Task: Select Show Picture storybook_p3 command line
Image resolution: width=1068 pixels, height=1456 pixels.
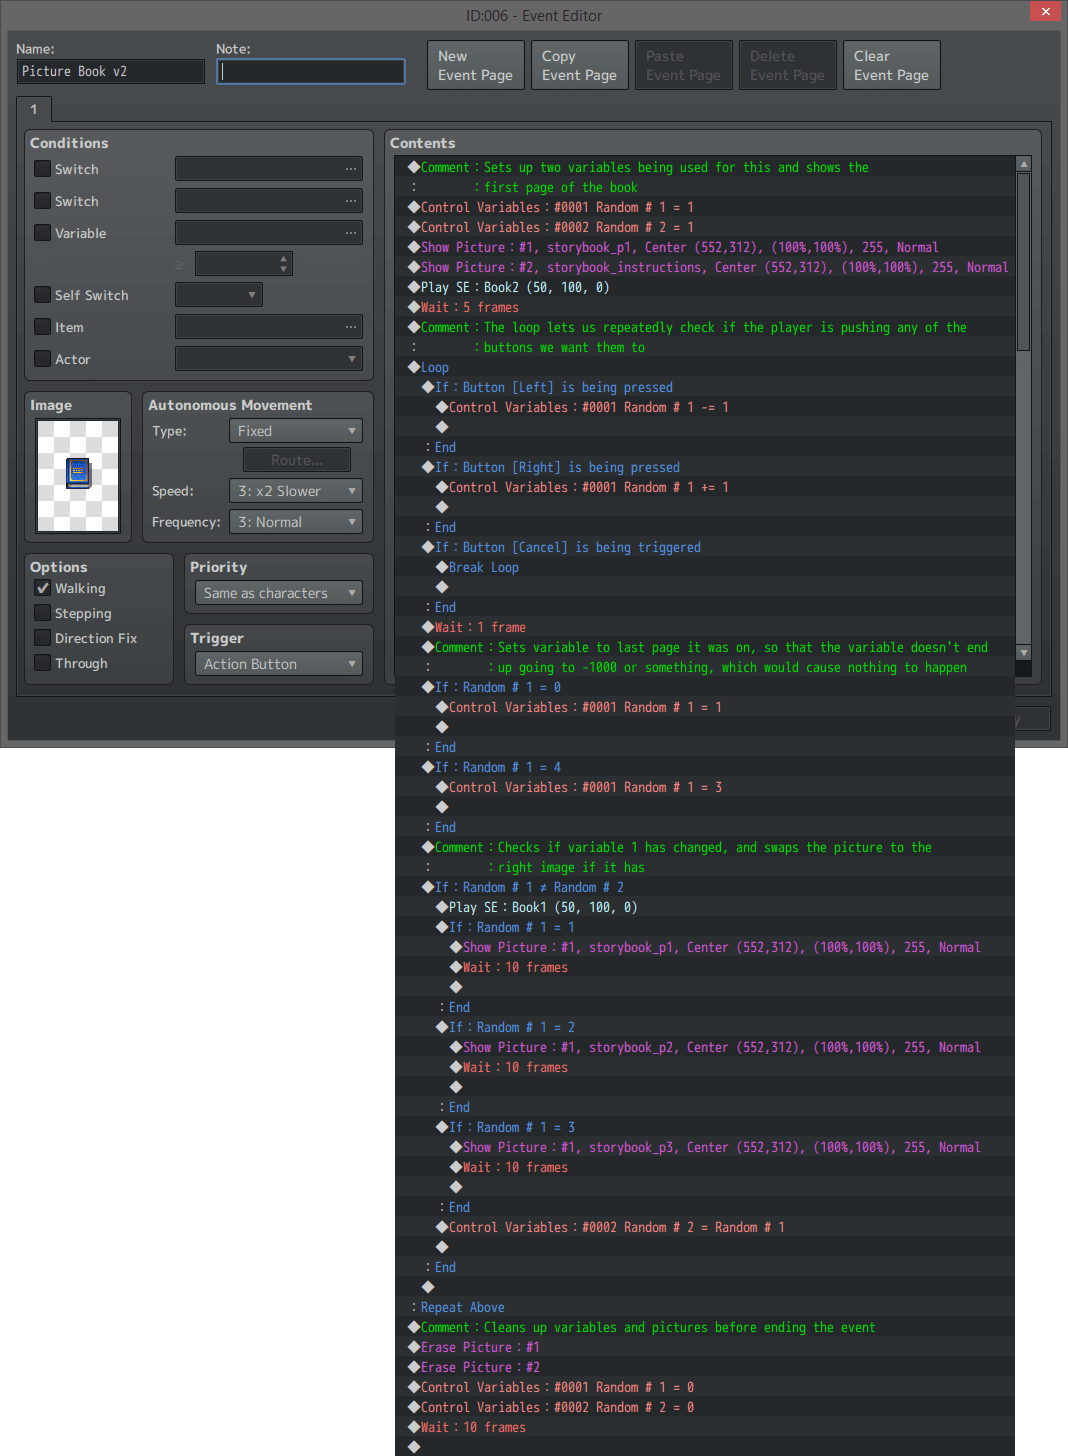Action: (x=705, y=1147)
